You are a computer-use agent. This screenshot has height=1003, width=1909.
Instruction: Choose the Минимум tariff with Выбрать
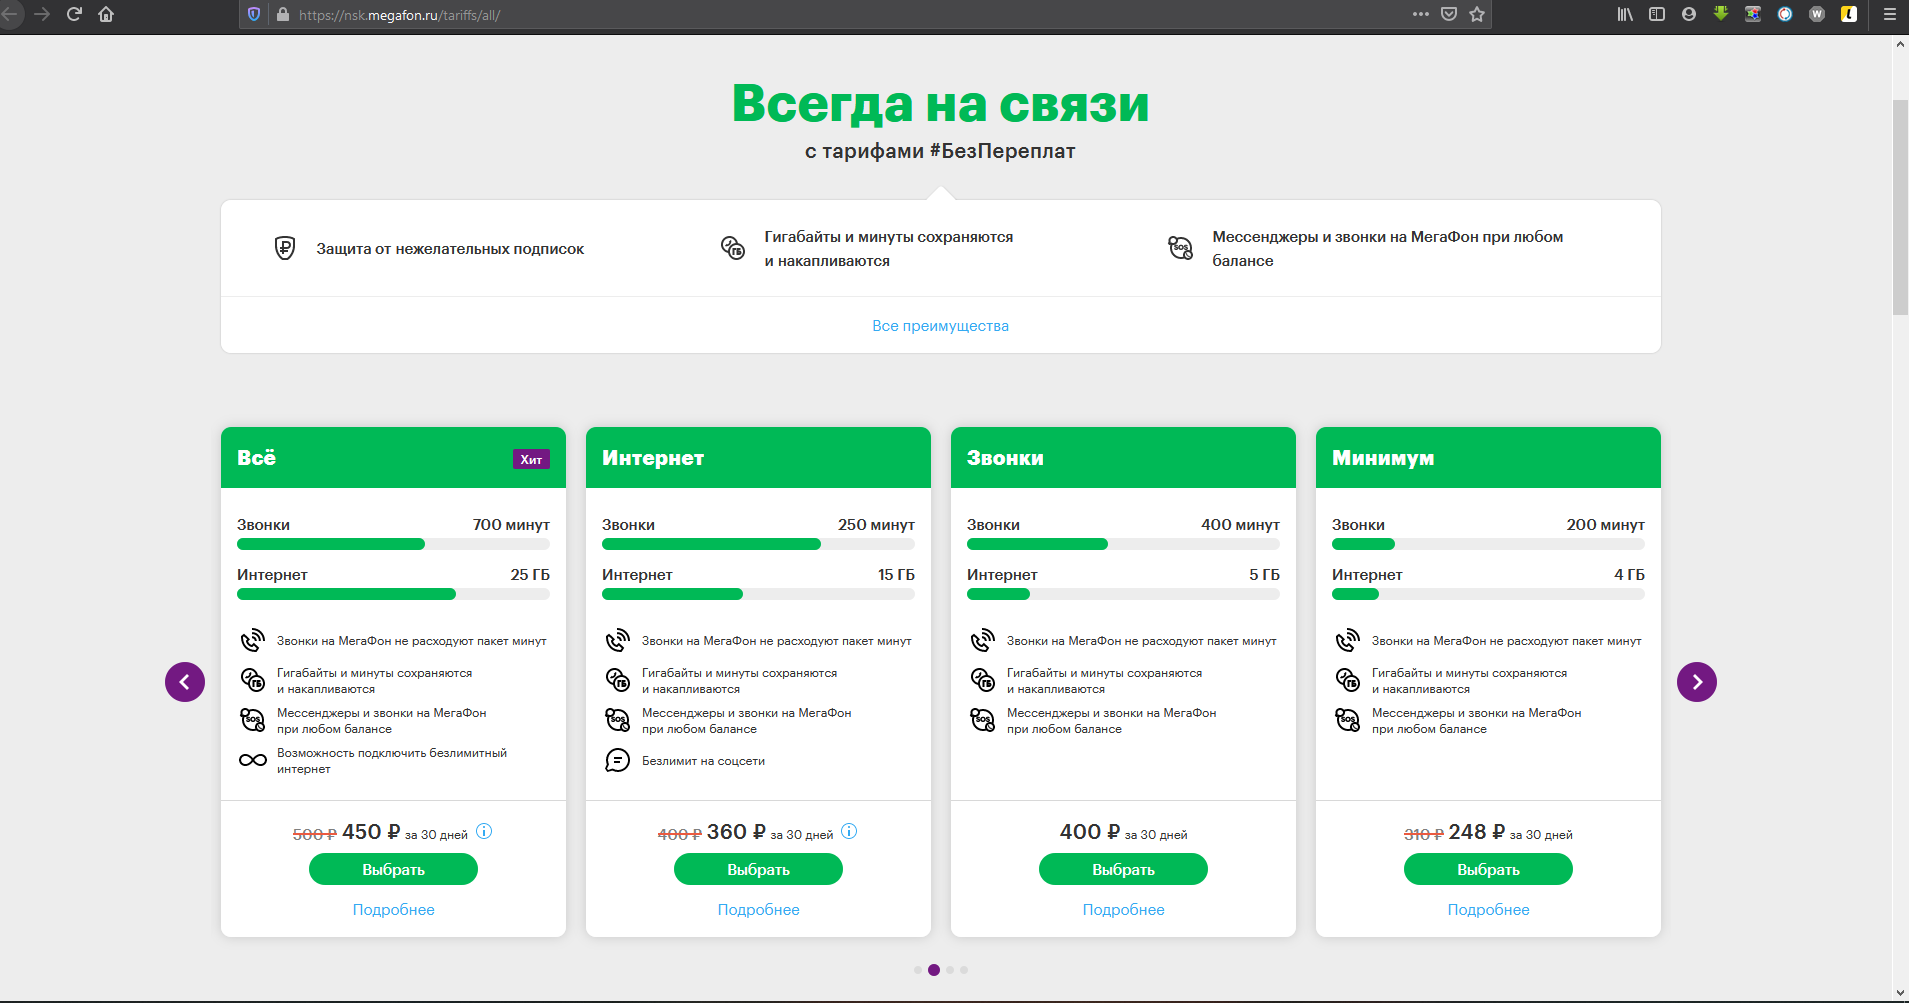[1488, 870]
